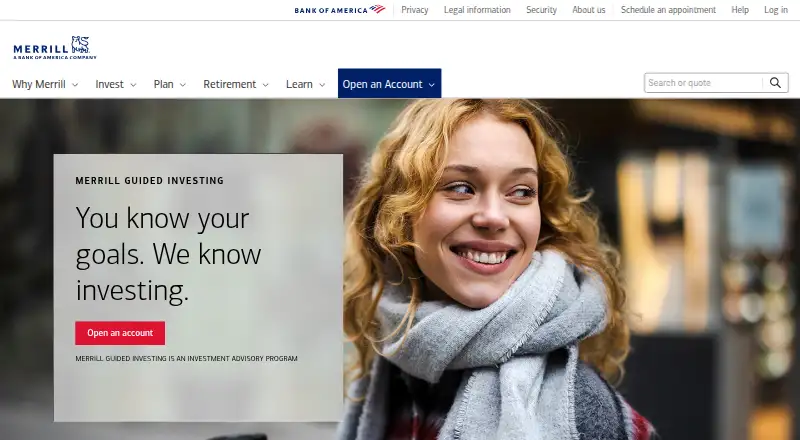The height and width of the screenshot is (440, 800).
Task: Open the About us link
Action: click(589, 10)
